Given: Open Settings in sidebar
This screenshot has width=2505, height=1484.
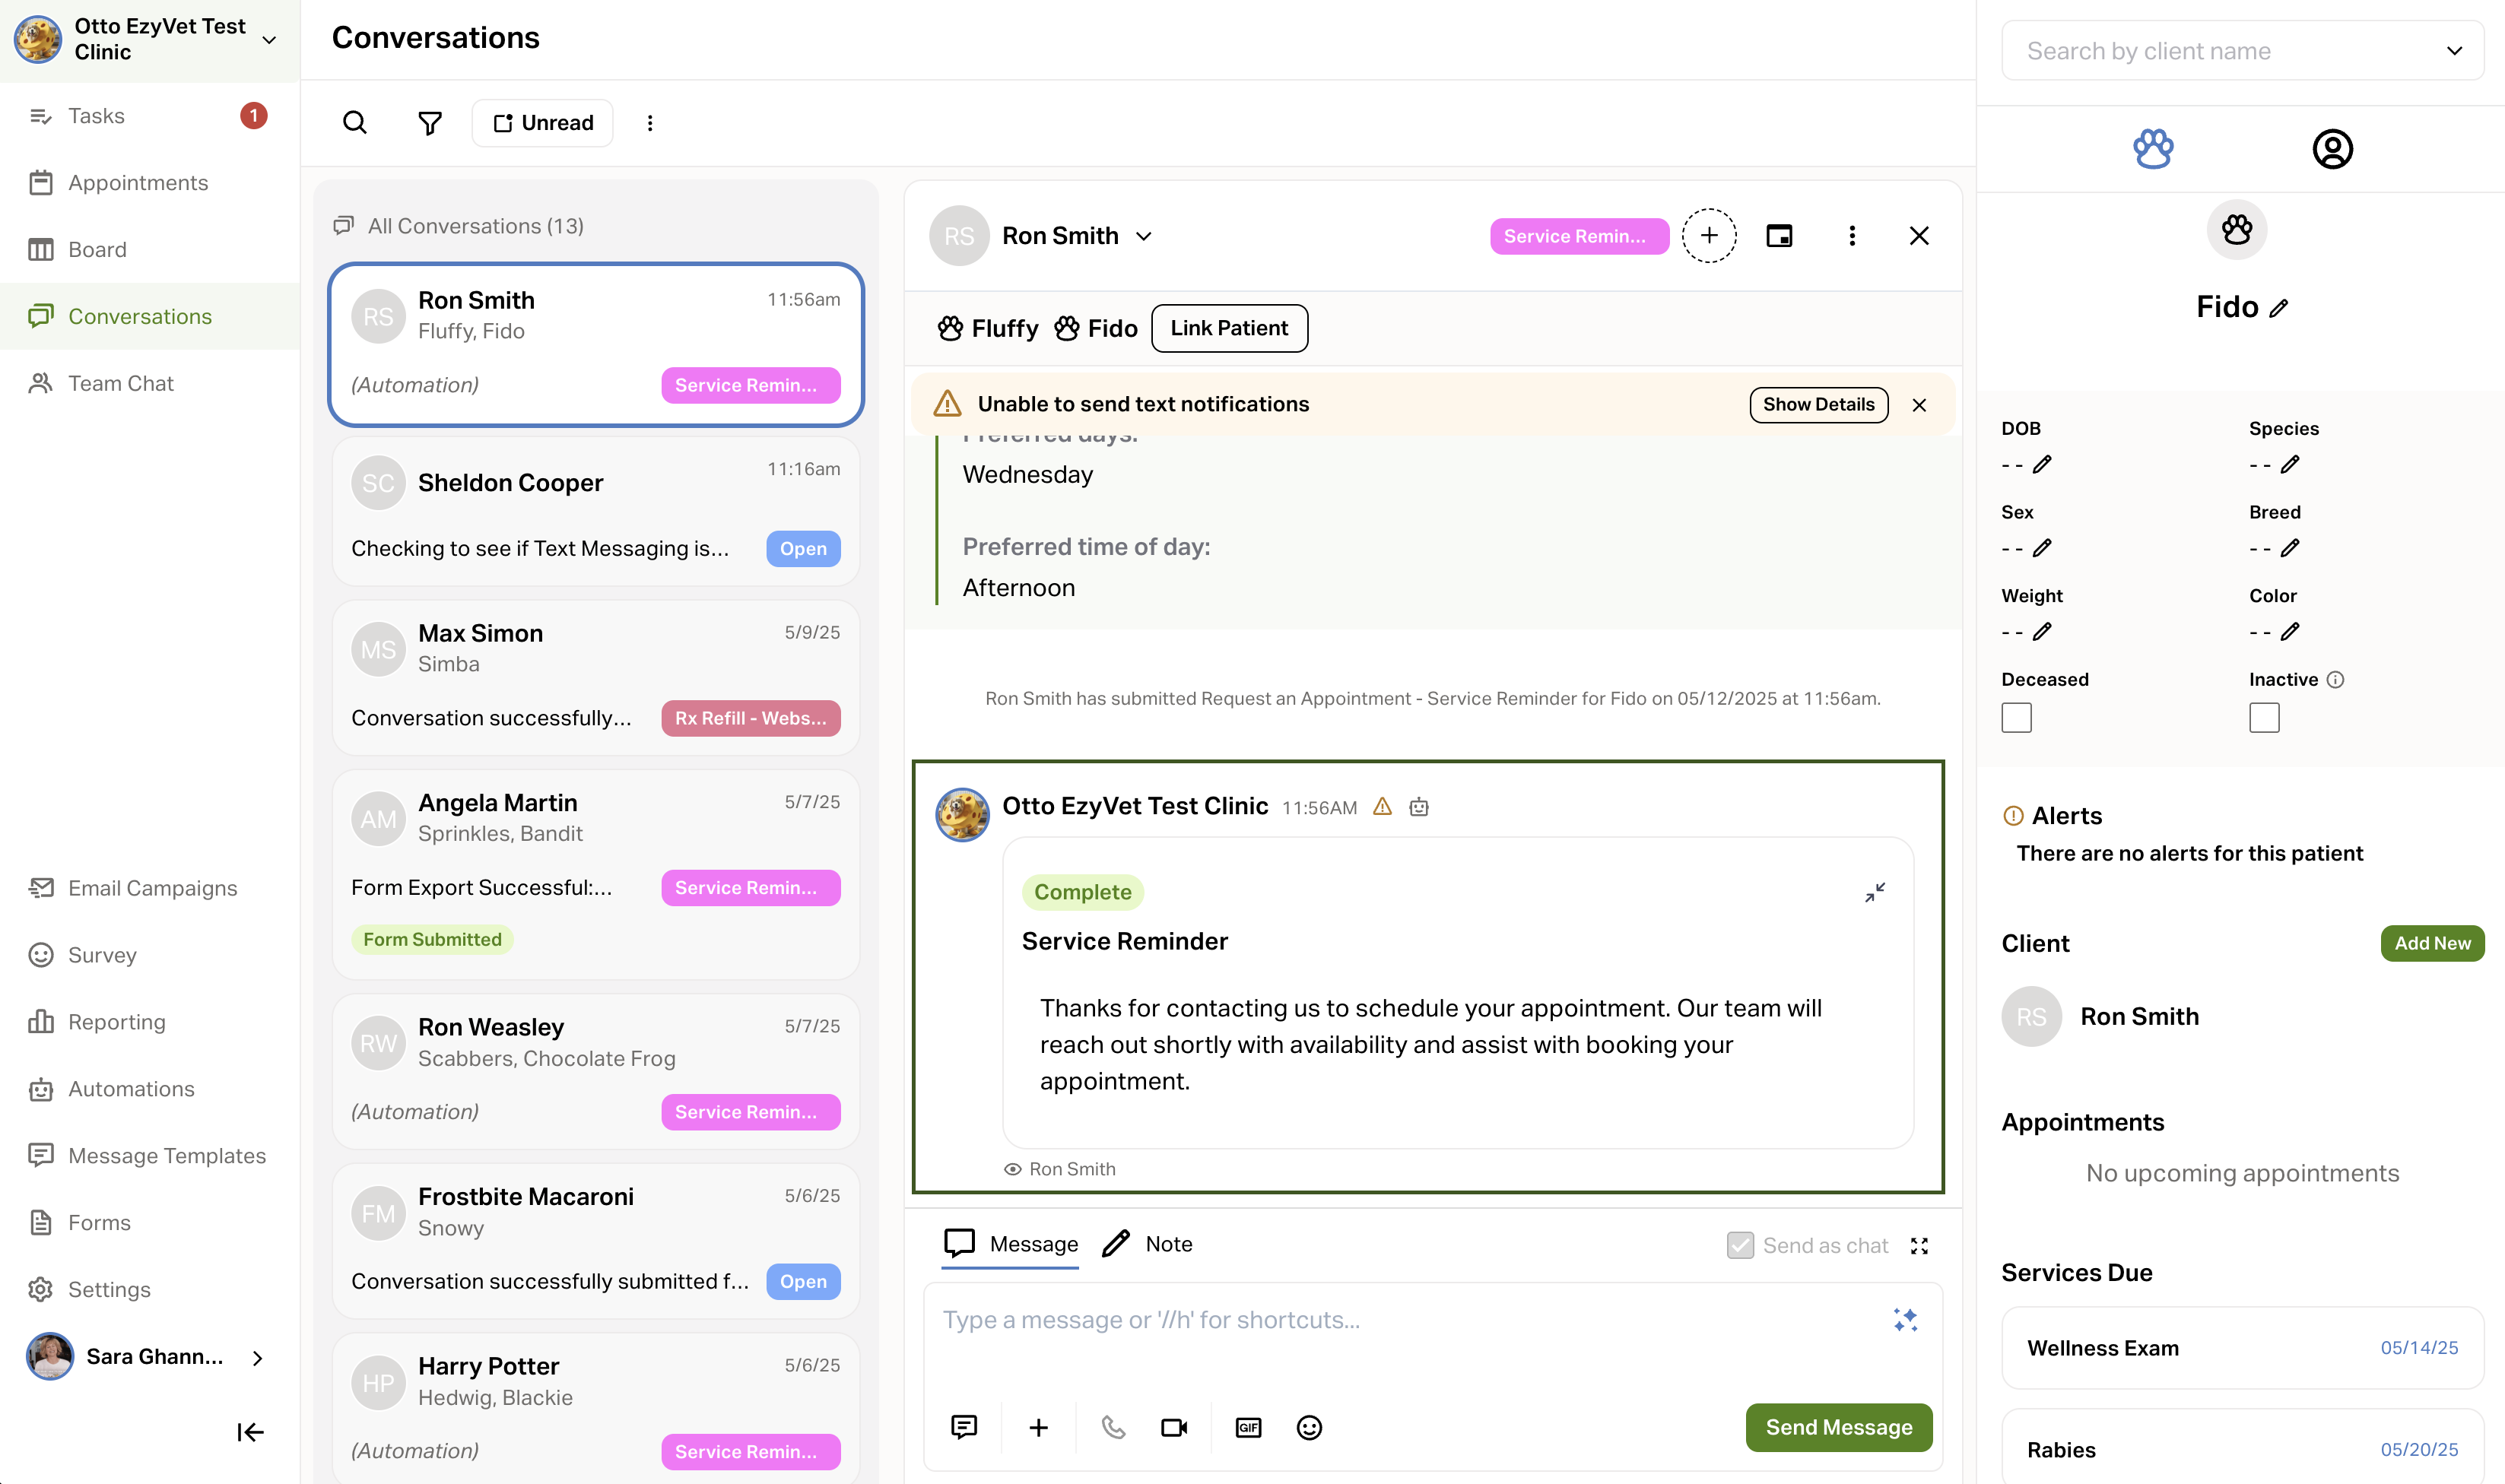Looking at the screenshot, I should tap(150, 1290).
